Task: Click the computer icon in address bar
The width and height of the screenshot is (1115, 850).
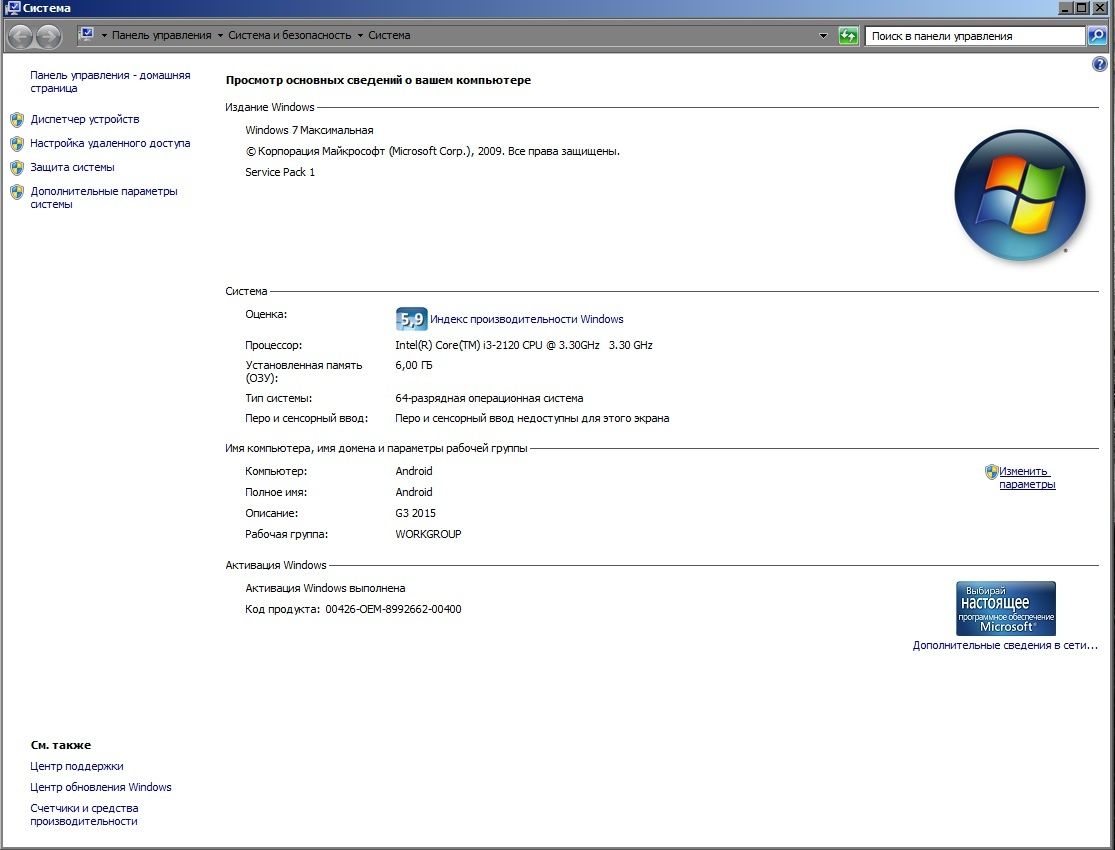Action: click(87, 34)
